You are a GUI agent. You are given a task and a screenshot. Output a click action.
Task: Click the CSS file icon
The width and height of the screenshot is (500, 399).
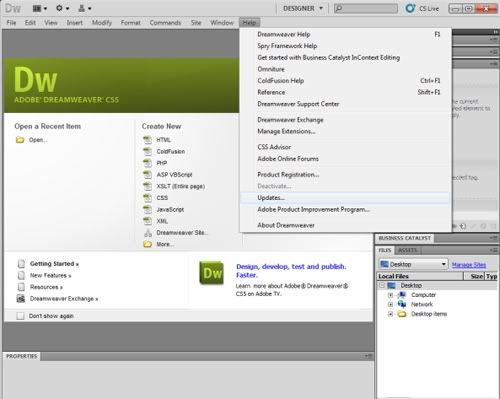coord(147,198)
